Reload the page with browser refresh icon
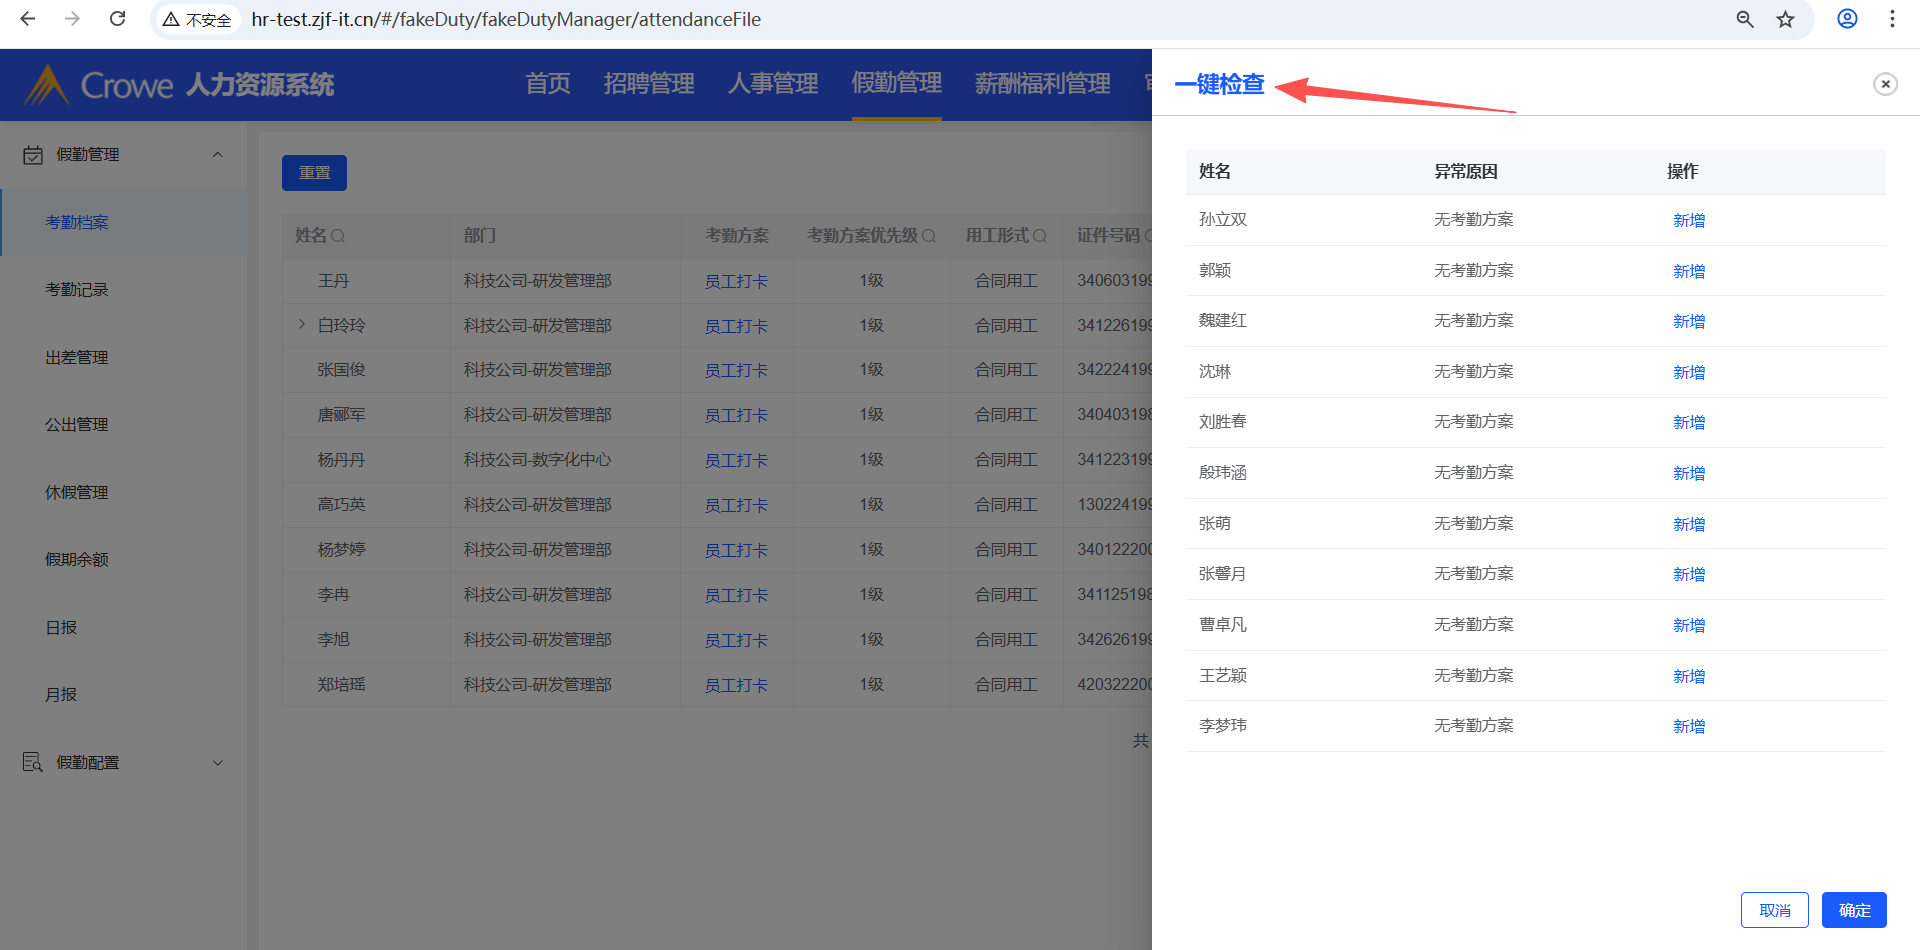Image resolution: width=1920 pixels, height=950 pixels. 117,19
